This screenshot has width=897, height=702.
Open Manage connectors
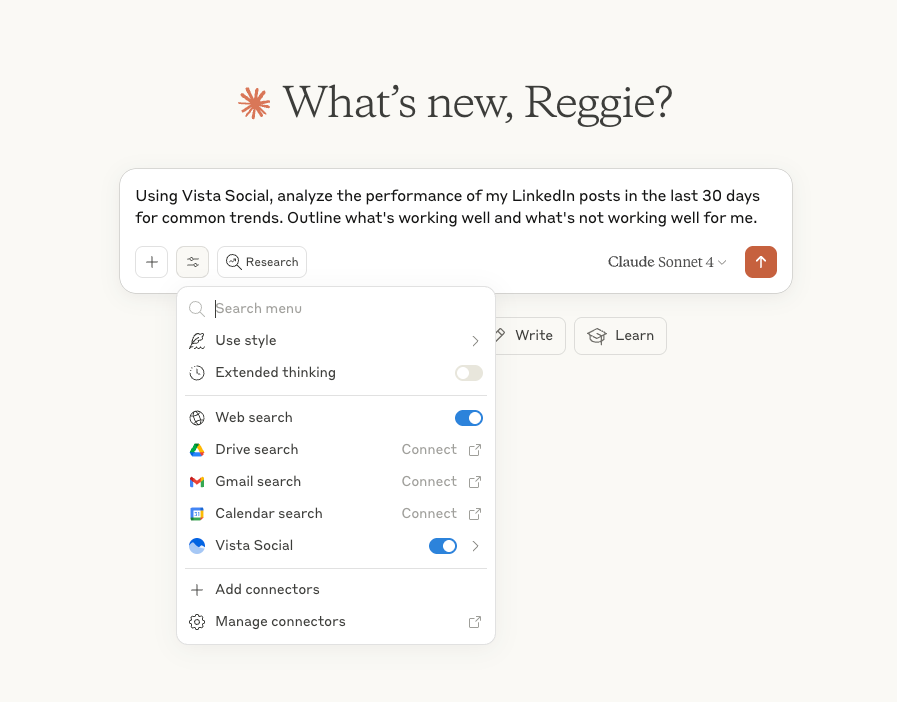(x=280, y=621)
